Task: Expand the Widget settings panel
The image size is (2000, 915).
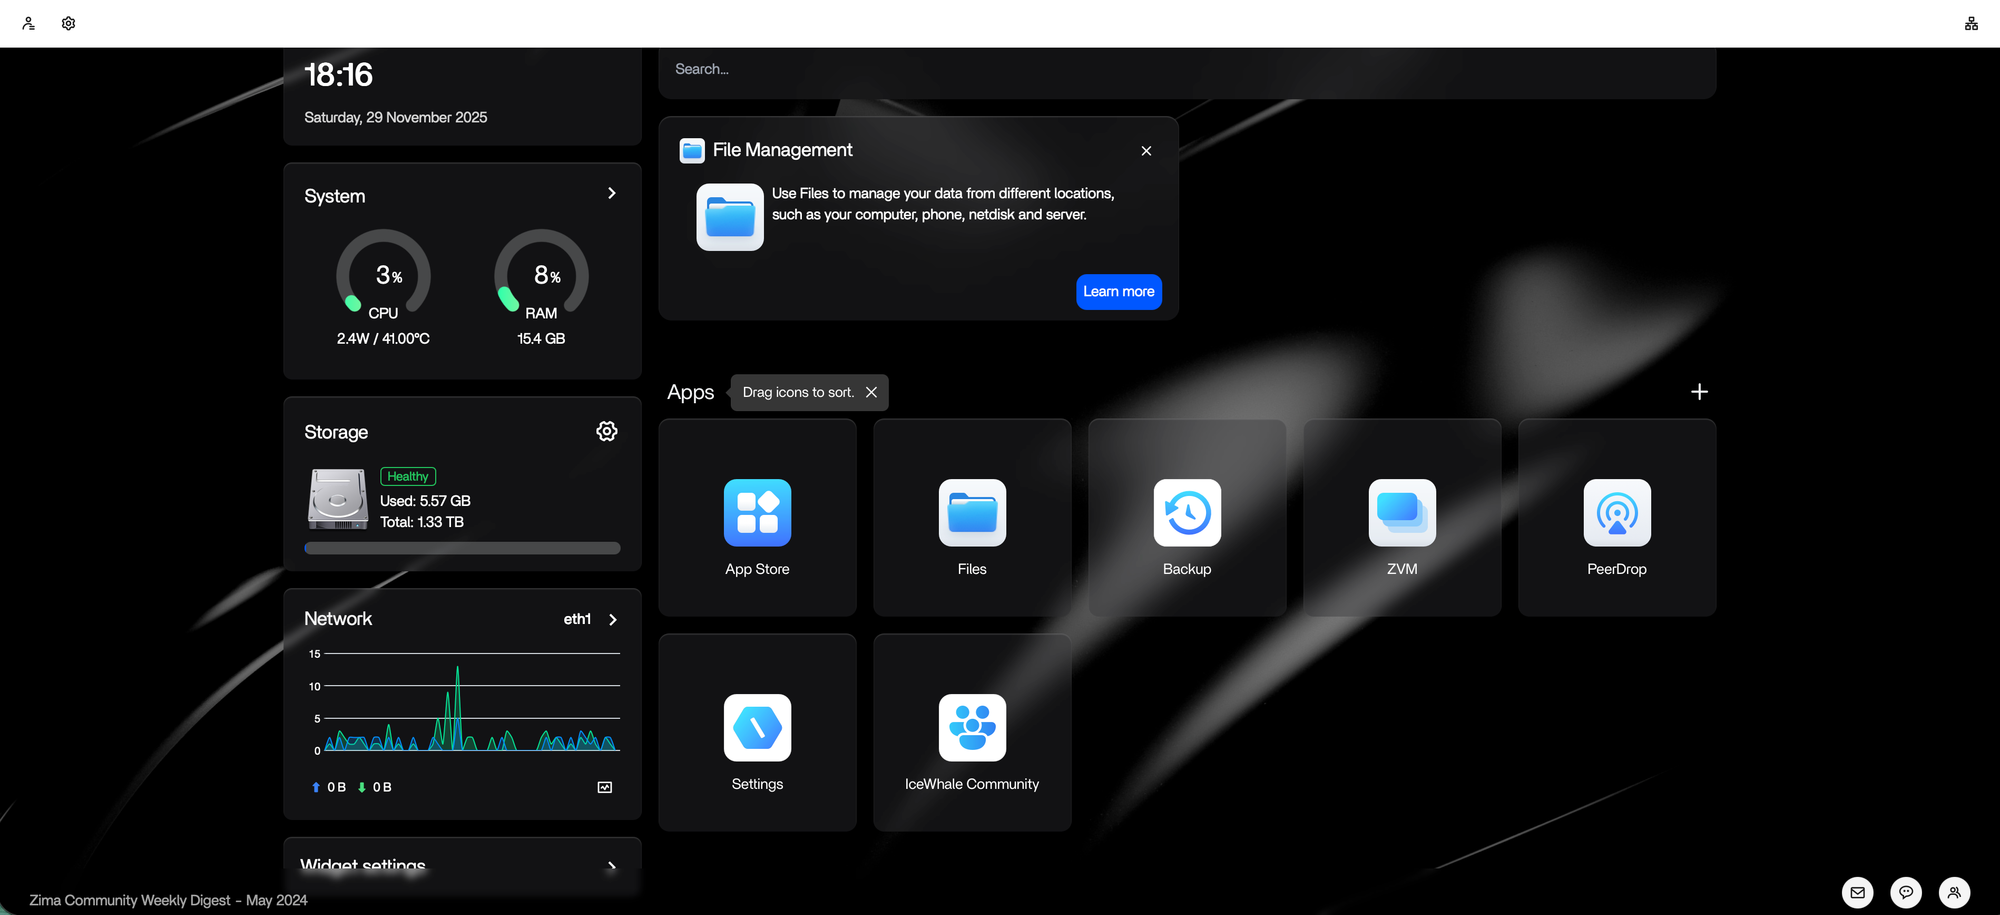Action: pyautogui.click(x=612, y=866)
